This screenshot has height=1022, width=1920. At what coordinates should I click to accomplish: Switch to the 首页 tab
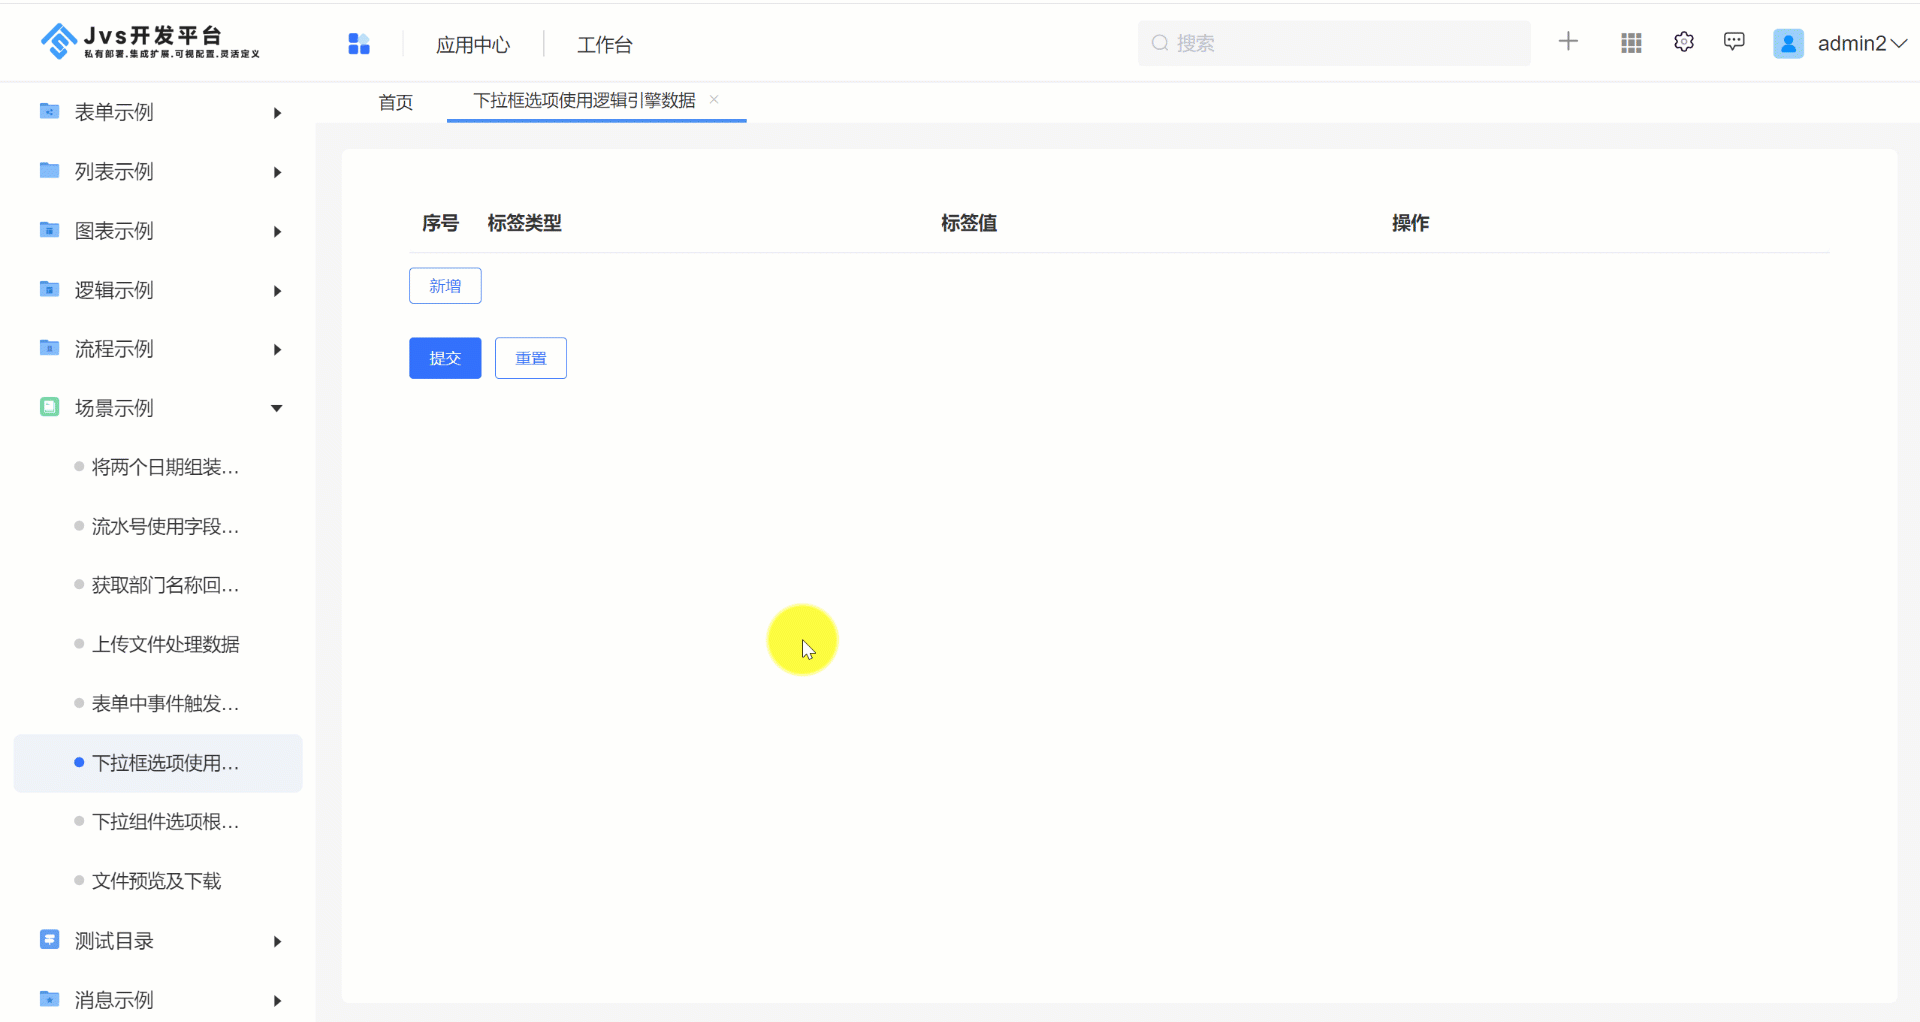click(396, 102)
